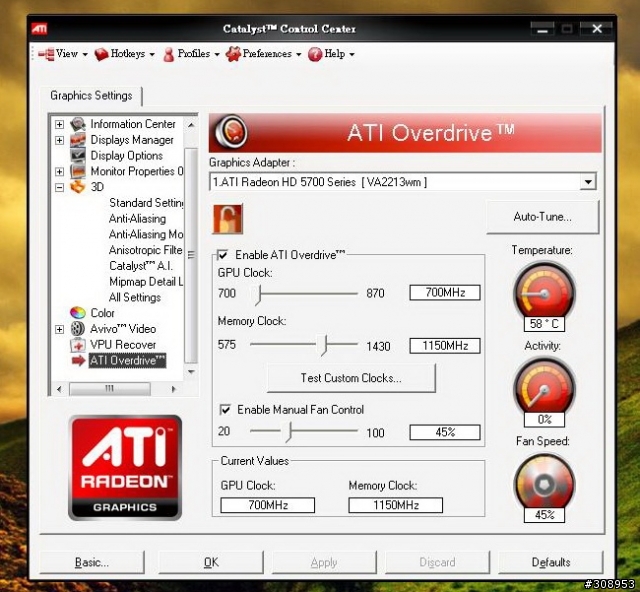Viewport: 640px width, 592px height.
Task: Expand the Displays Manager node
Action: 60,140
